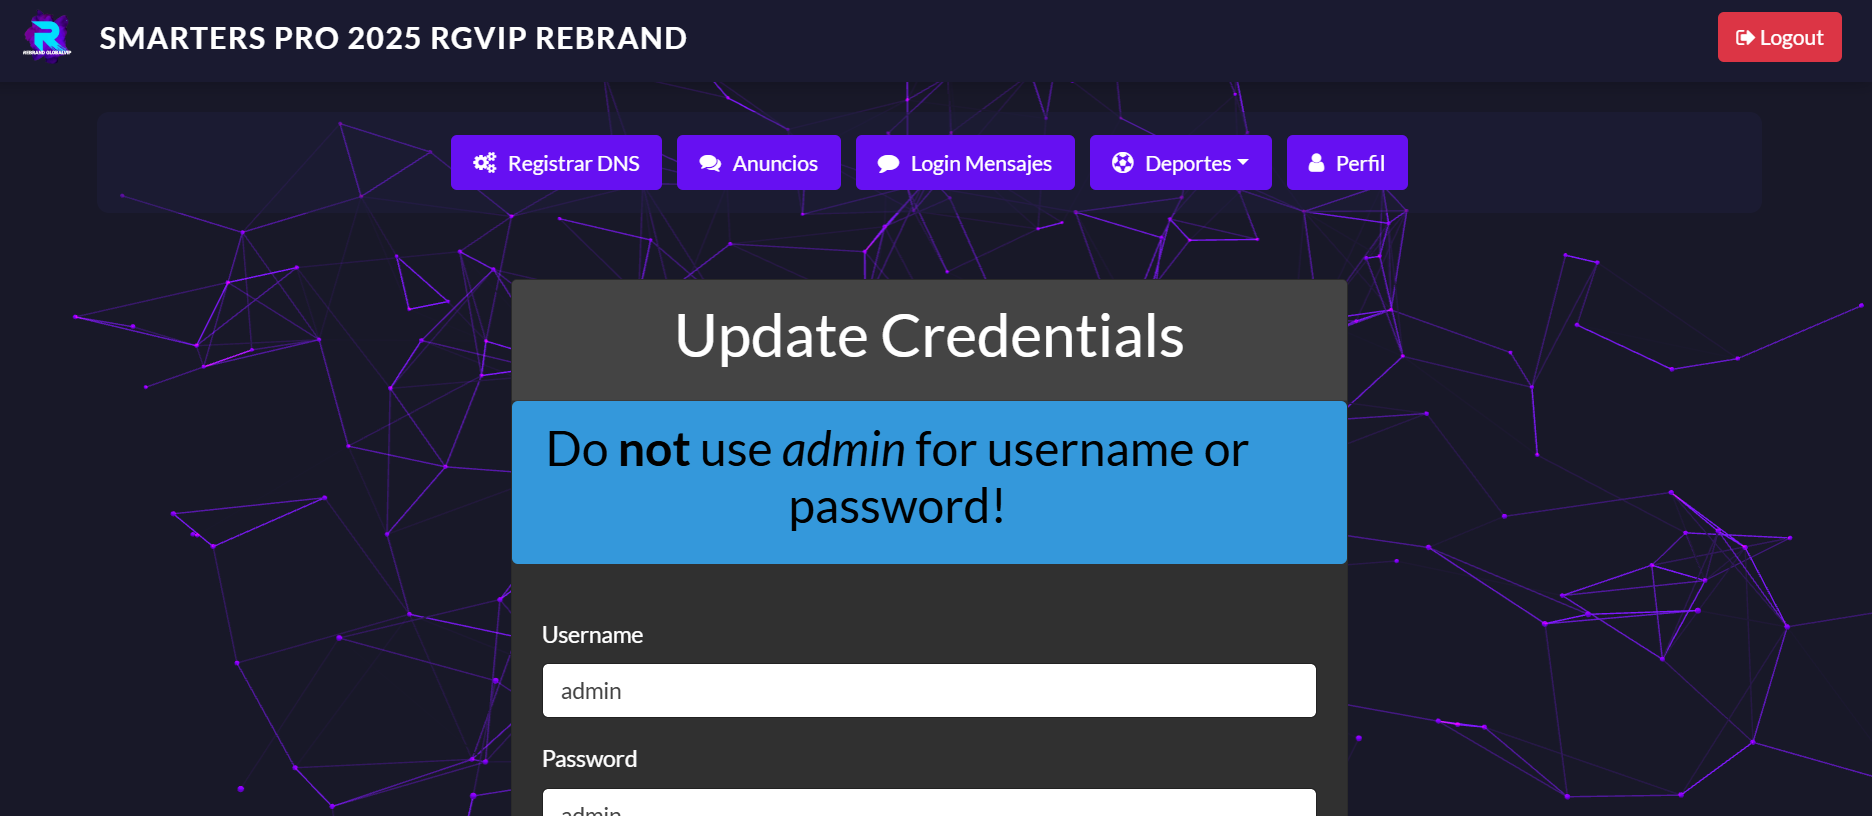Open the Registrar DNS page
The image size is (1873, 816).
573,163
